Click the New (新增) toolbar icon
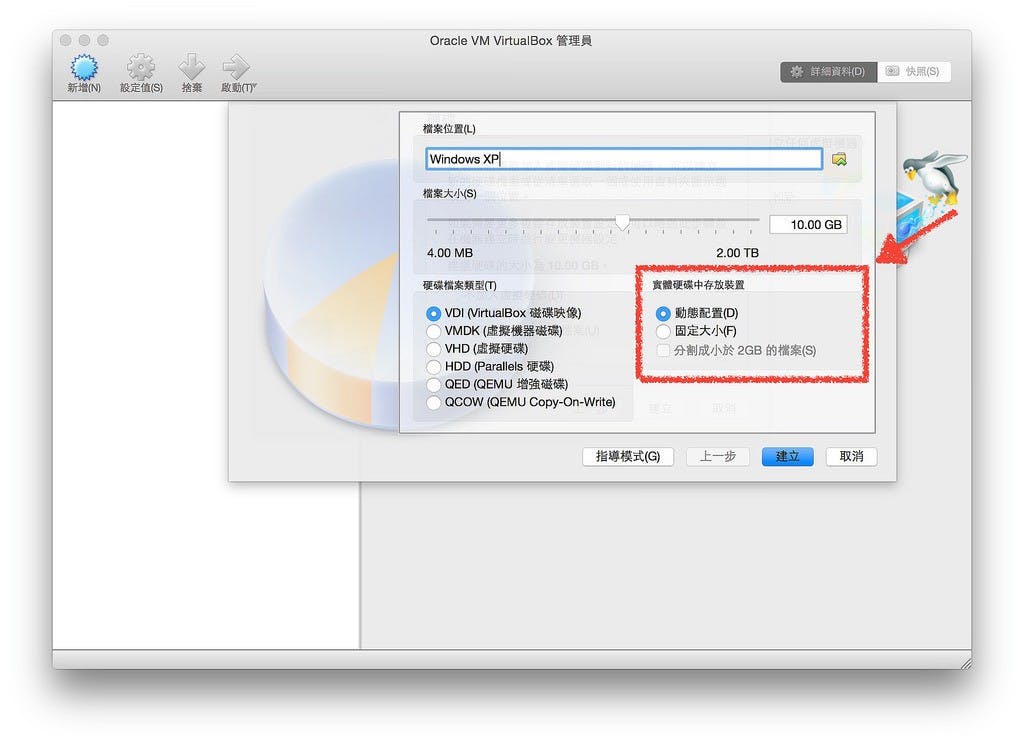 tap(84, 67)
